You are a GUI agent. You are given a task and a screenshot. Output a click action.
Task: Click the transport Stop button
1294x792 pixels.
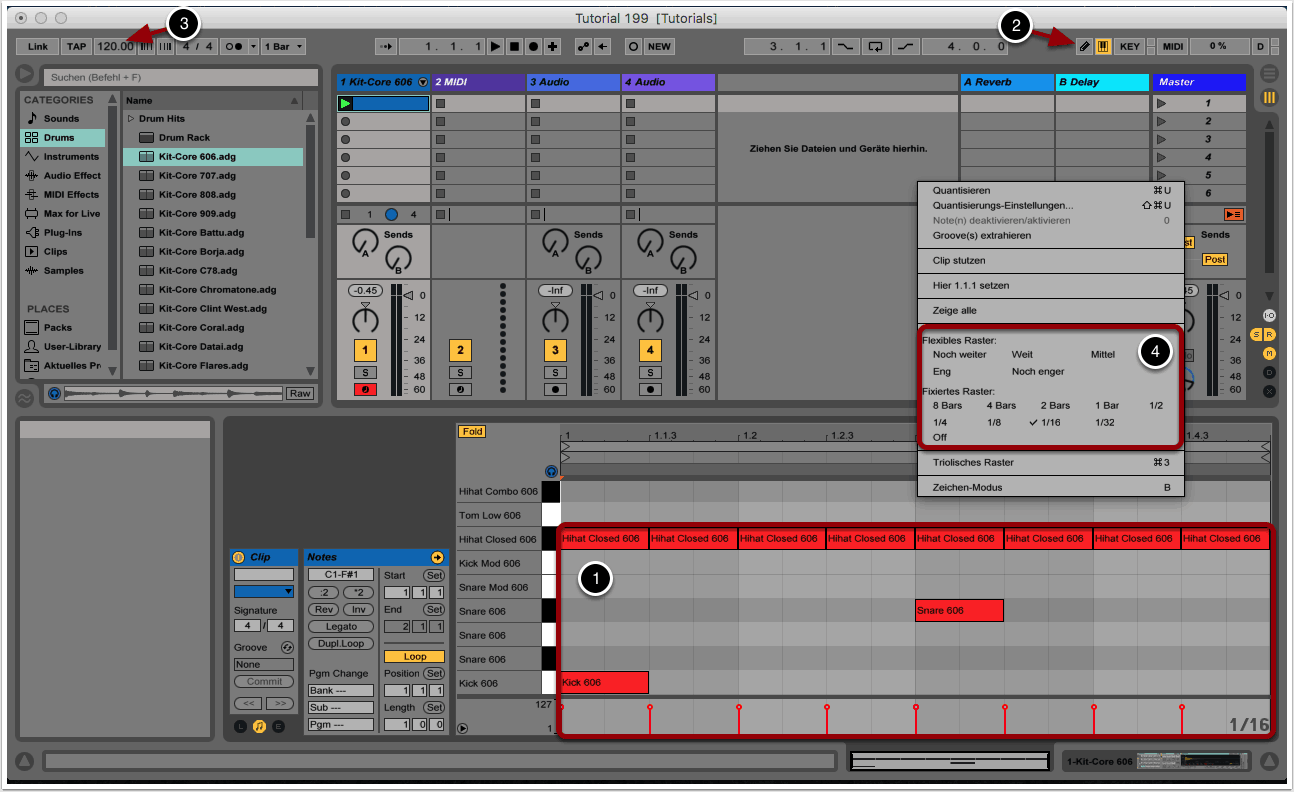click(514, 46)
